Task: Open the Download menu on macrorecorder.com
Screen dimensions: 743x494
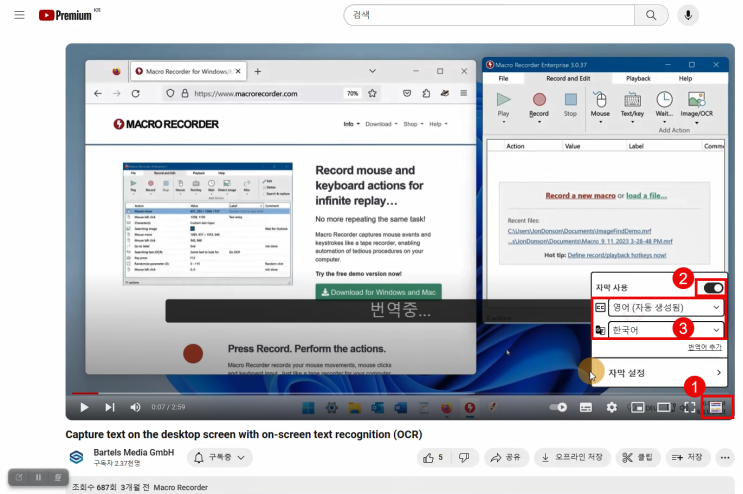Action: coord(381,124)
